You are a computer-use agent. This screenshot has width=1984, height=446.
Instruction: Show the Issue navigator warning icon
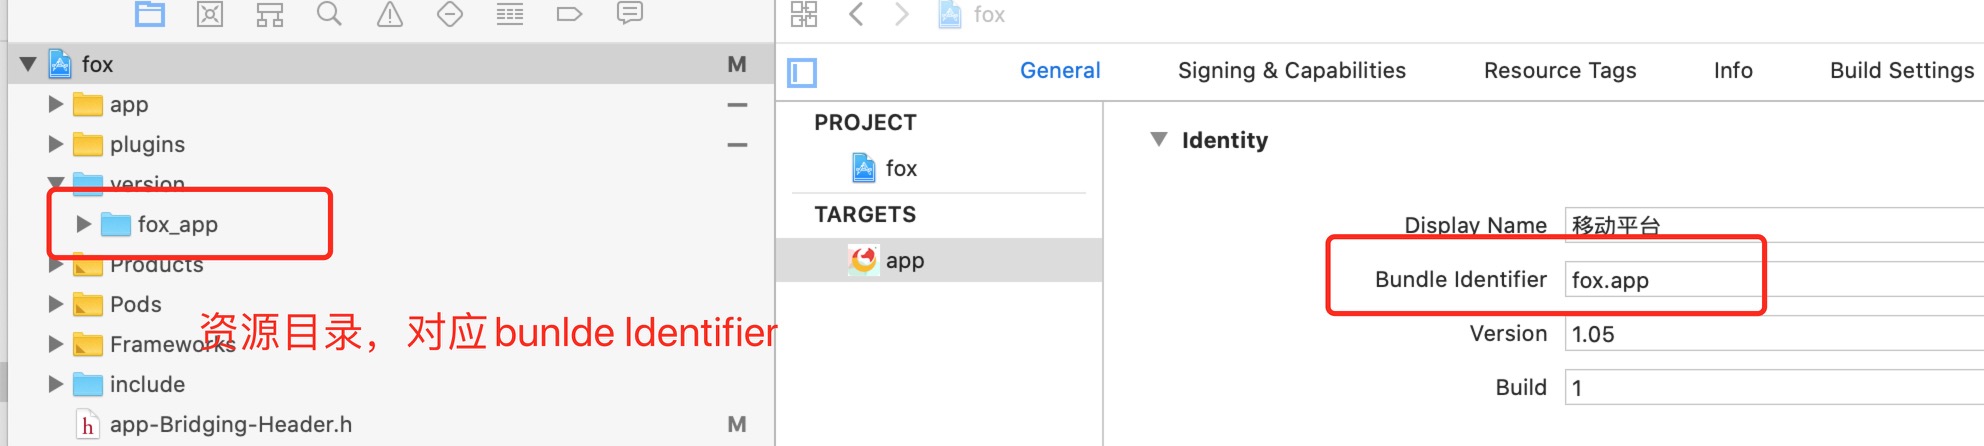(390, 14)
